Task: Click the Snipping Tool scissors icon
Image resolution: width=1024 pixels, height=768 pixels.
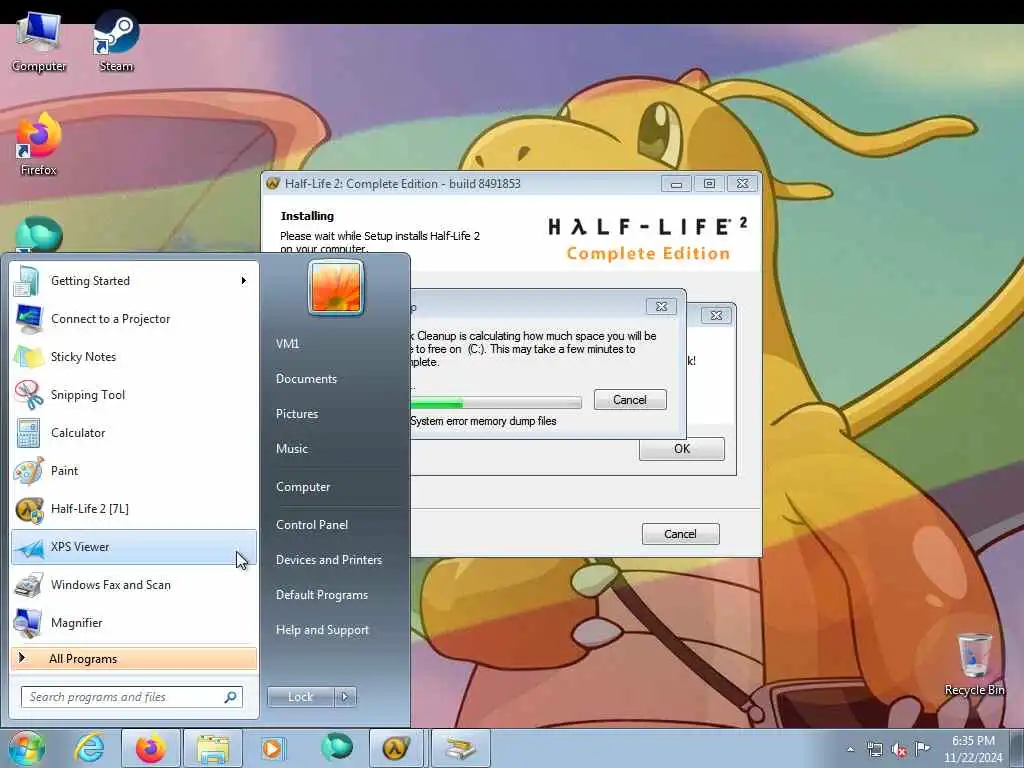Action: [29, 395]
